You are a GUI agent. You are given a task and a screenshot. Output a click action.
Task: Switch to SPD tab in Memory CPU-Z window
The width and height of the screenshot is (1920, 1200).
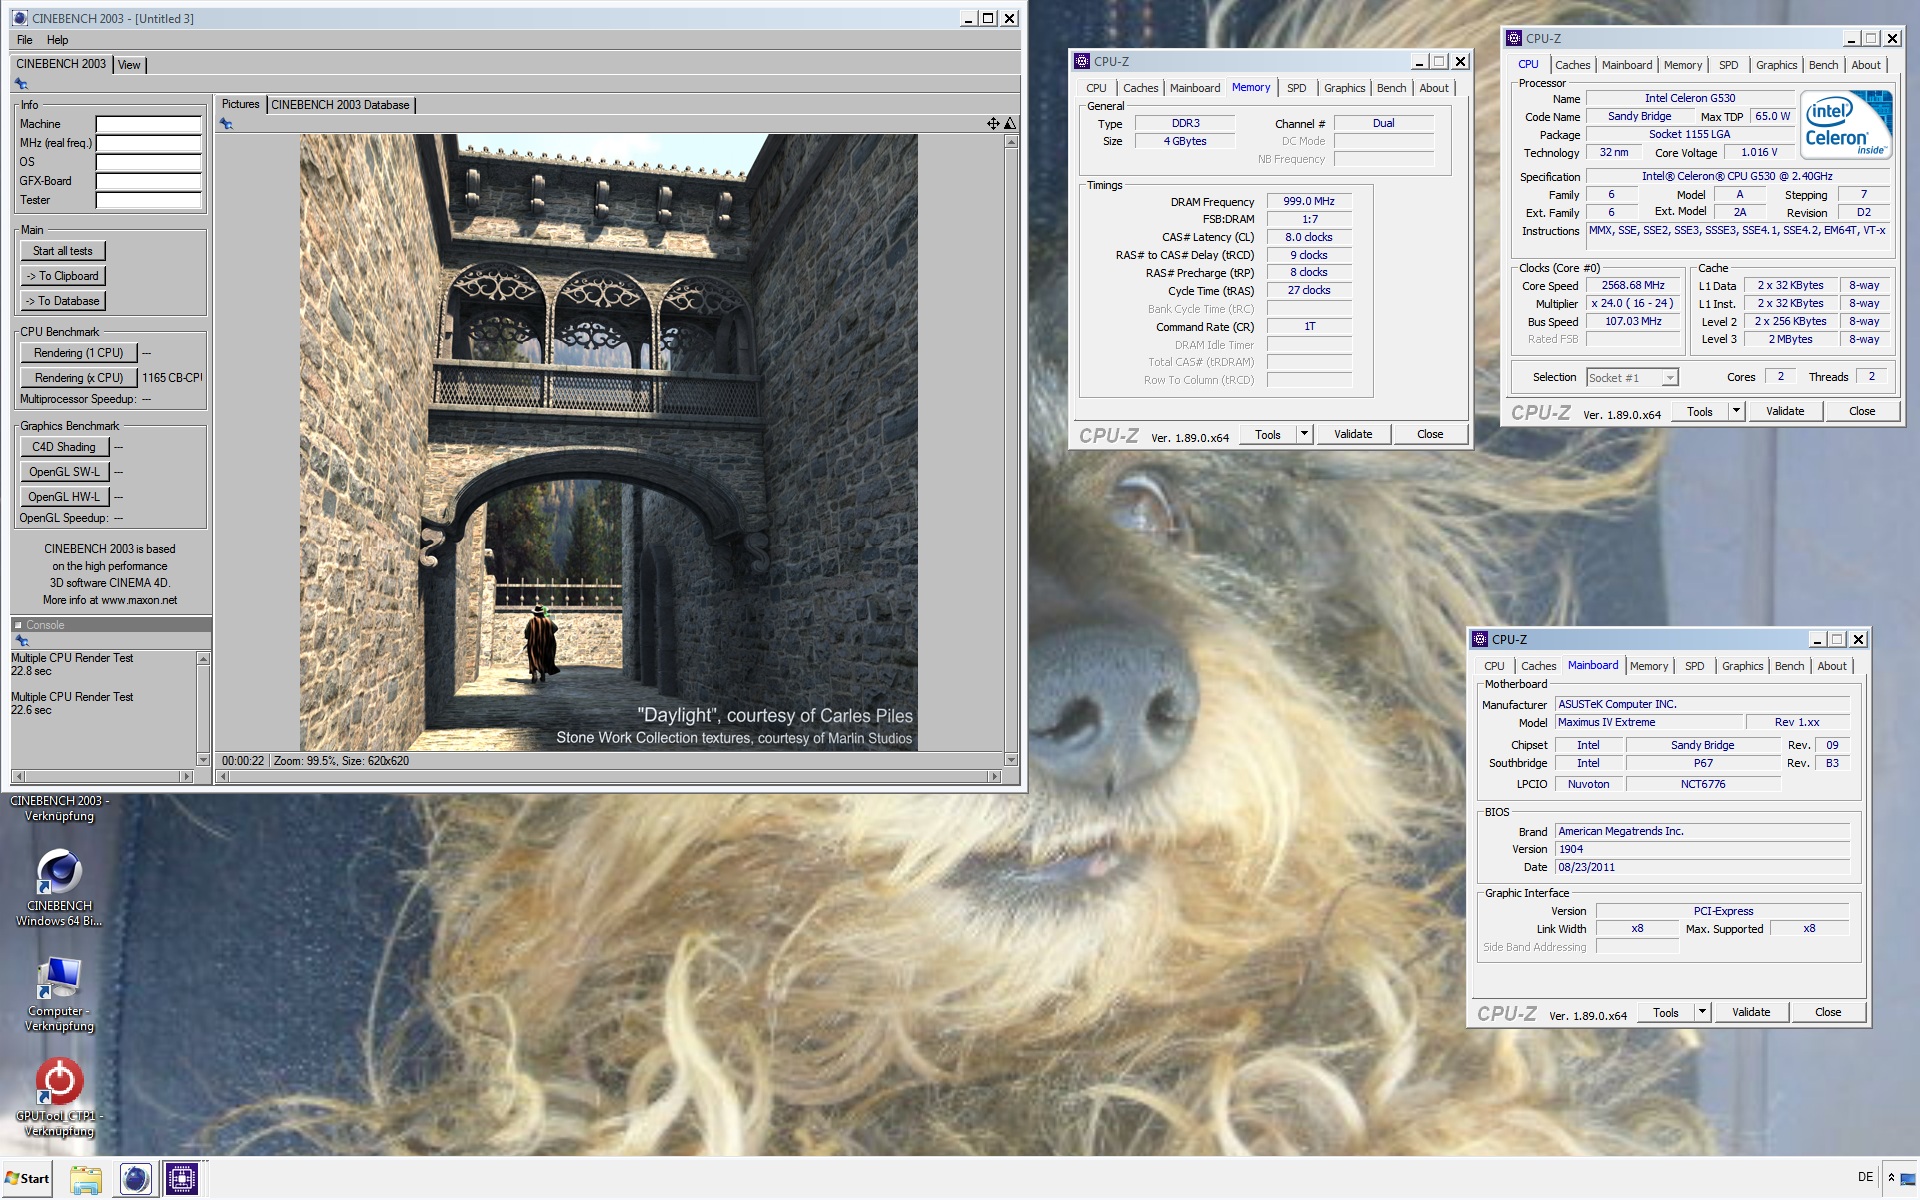coord(1296,88)
